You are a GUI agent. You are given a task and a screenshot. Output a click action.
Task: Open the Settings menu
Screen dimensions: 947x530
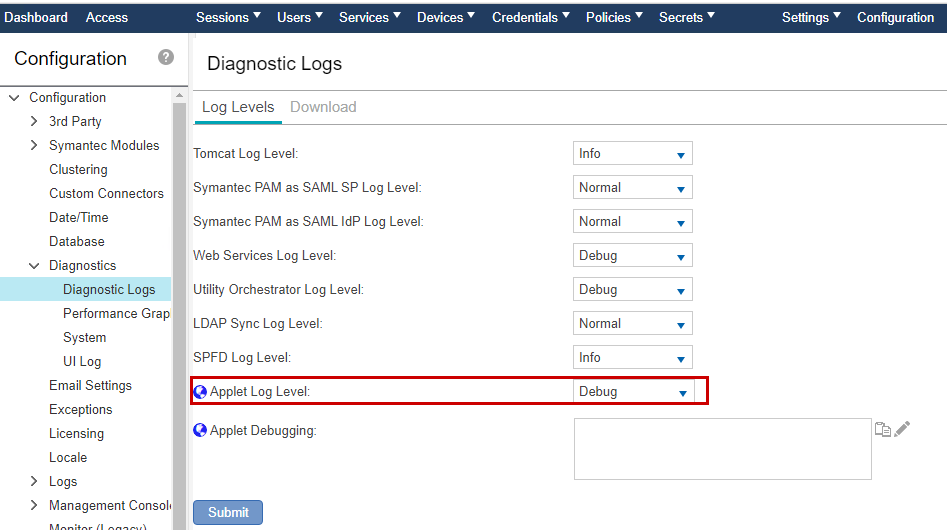click(811, 18)
